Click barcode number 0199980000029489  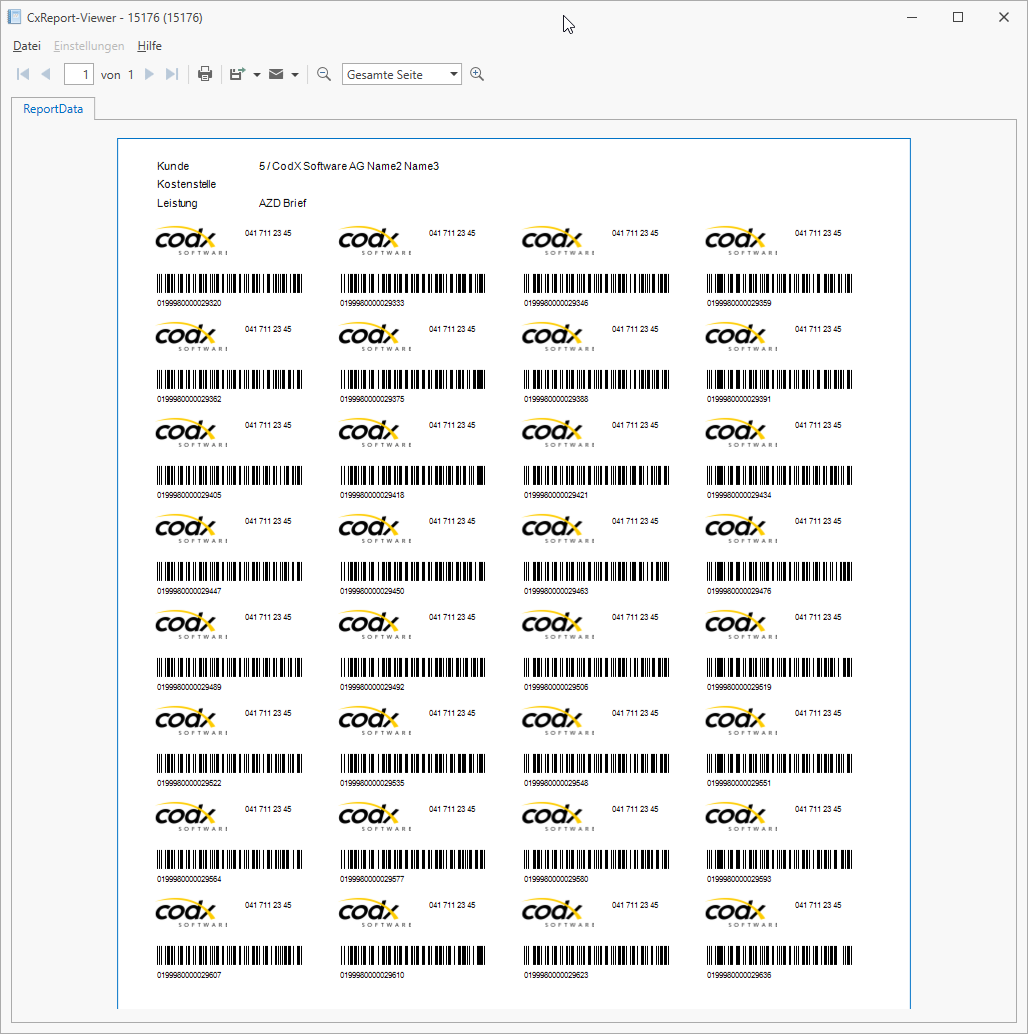pyautogui.click(x=189, y=687)
